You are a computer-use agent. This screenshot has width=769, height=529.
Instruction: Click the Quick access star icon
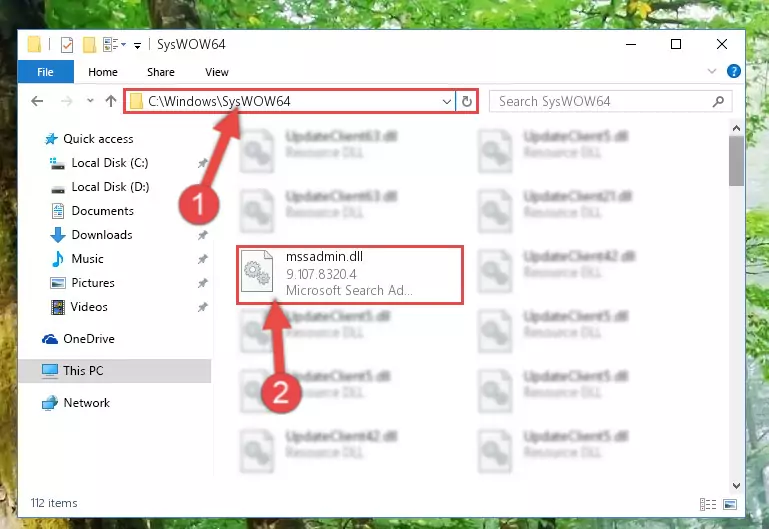pyautogui.click(x=51, y=139)
